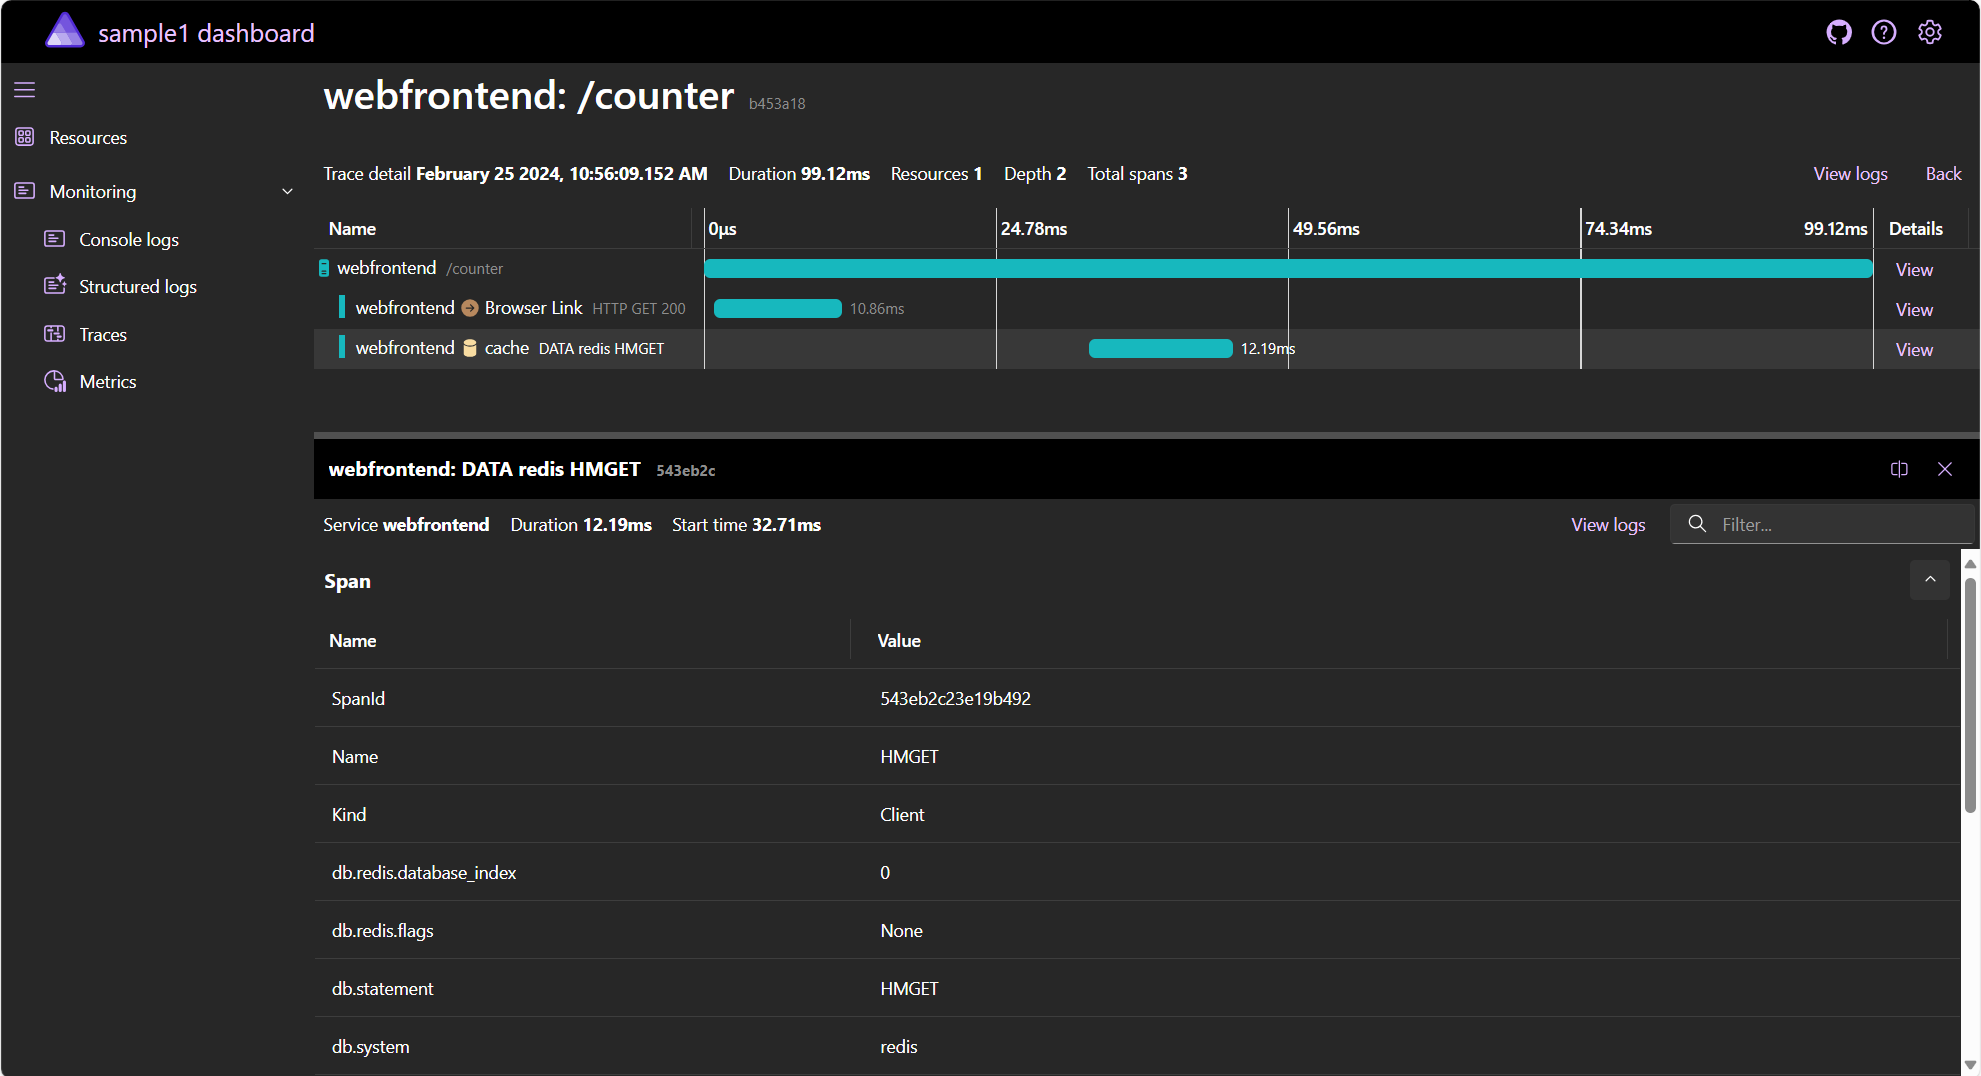Click the cache HMGET span duration bar
This screenshot has width=1981, height=1076.
[1160, 349]
